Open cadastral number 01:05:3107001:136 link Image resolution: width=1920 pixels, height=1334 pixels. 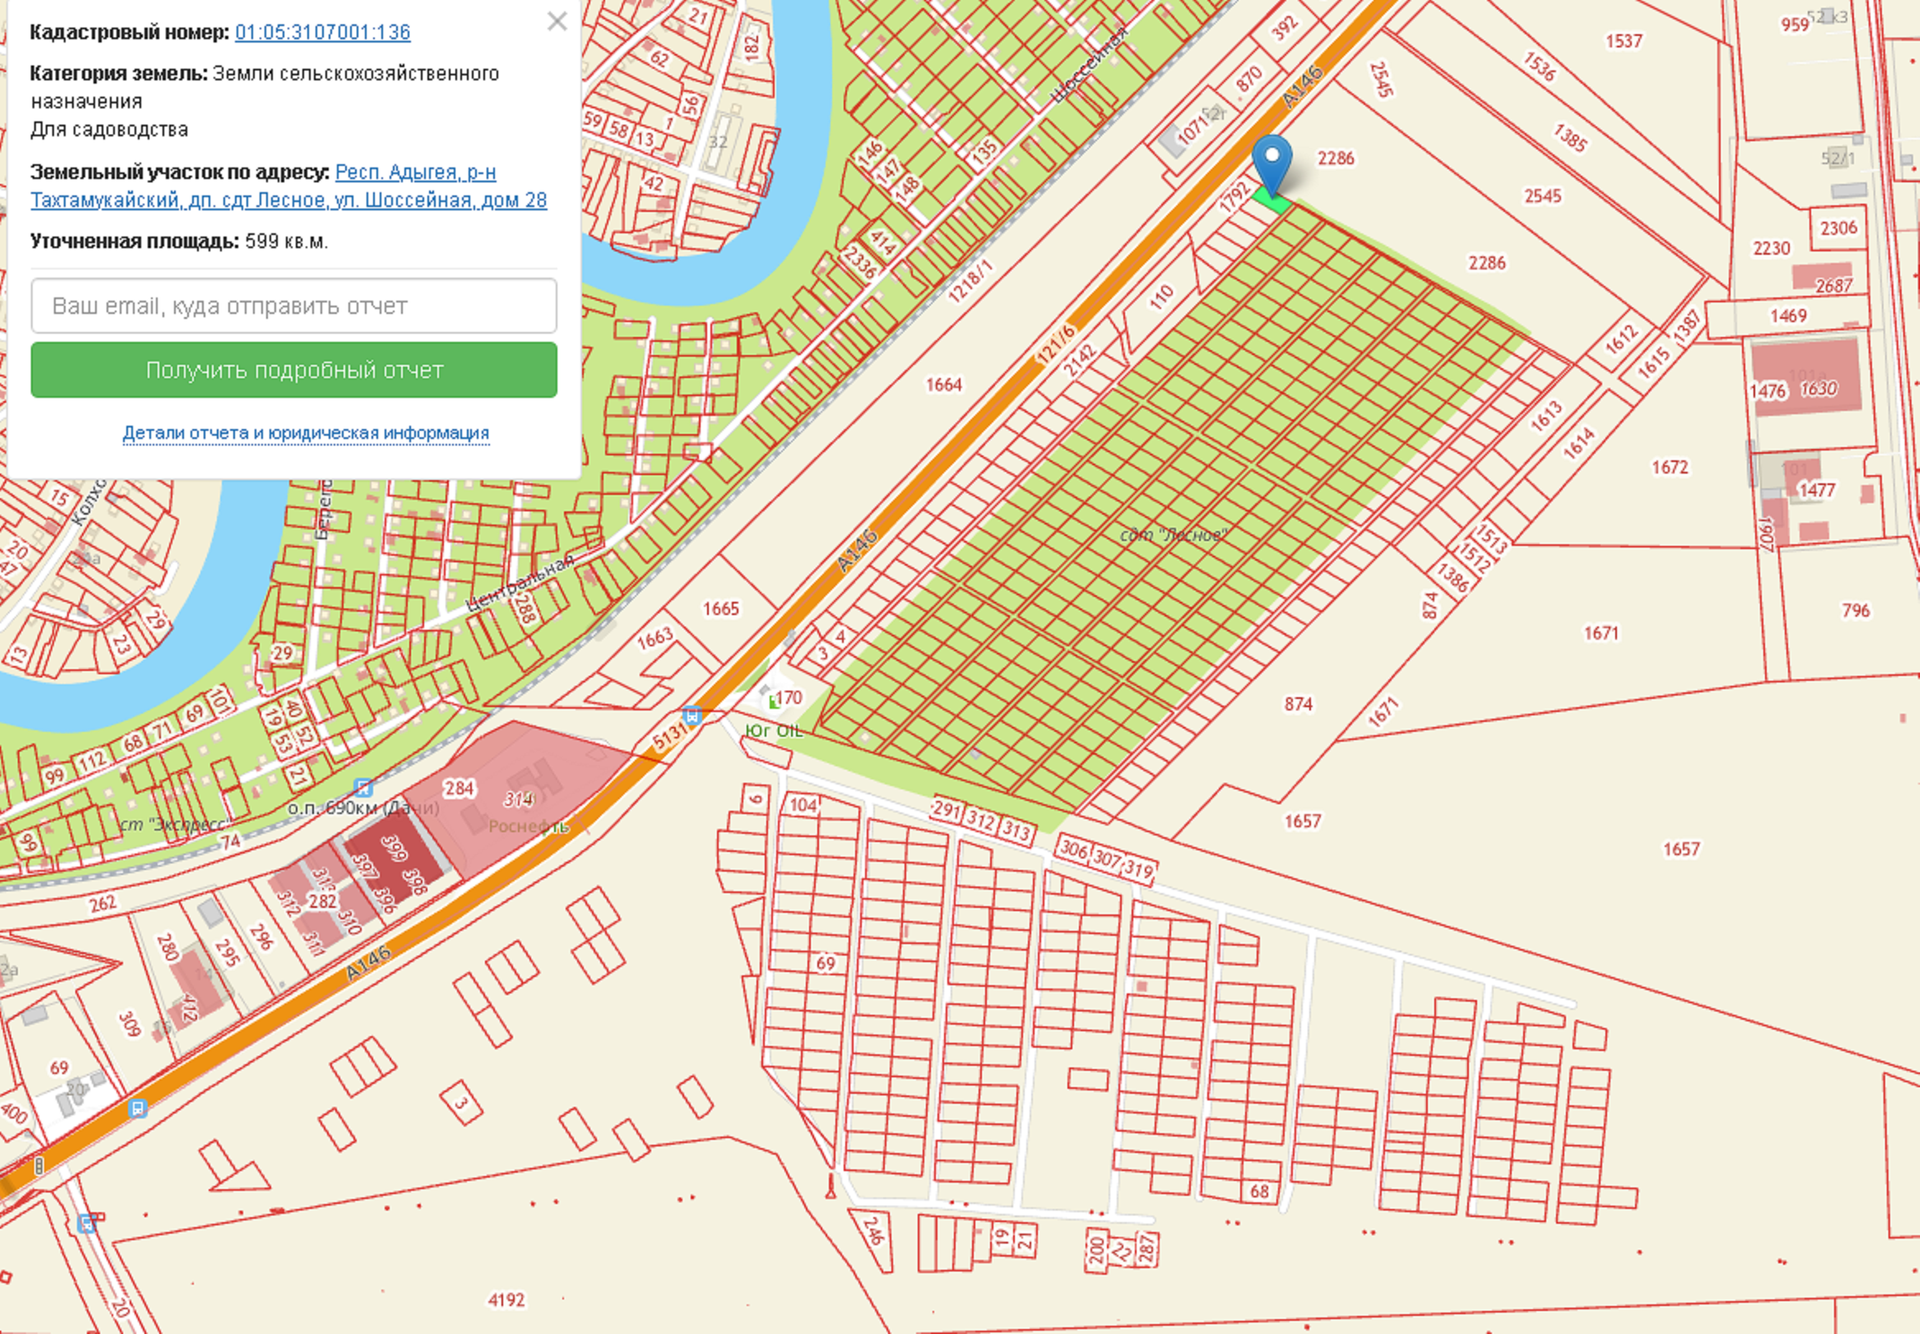(x=322, y=32)
